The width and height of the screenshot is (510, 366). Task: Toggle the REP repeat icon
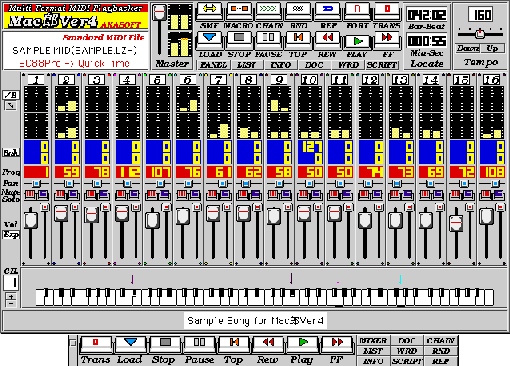(327, 11)
